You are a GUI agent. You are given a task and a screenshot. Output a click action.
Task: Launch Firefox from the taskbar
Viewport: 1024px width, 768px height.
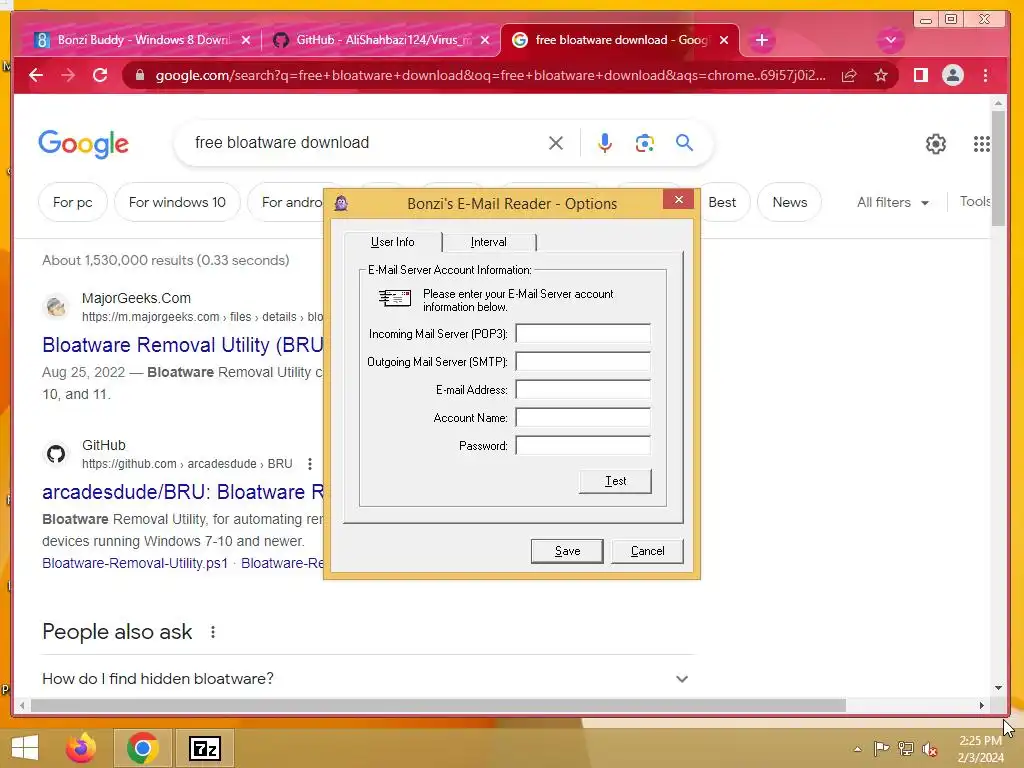[81, 748]
